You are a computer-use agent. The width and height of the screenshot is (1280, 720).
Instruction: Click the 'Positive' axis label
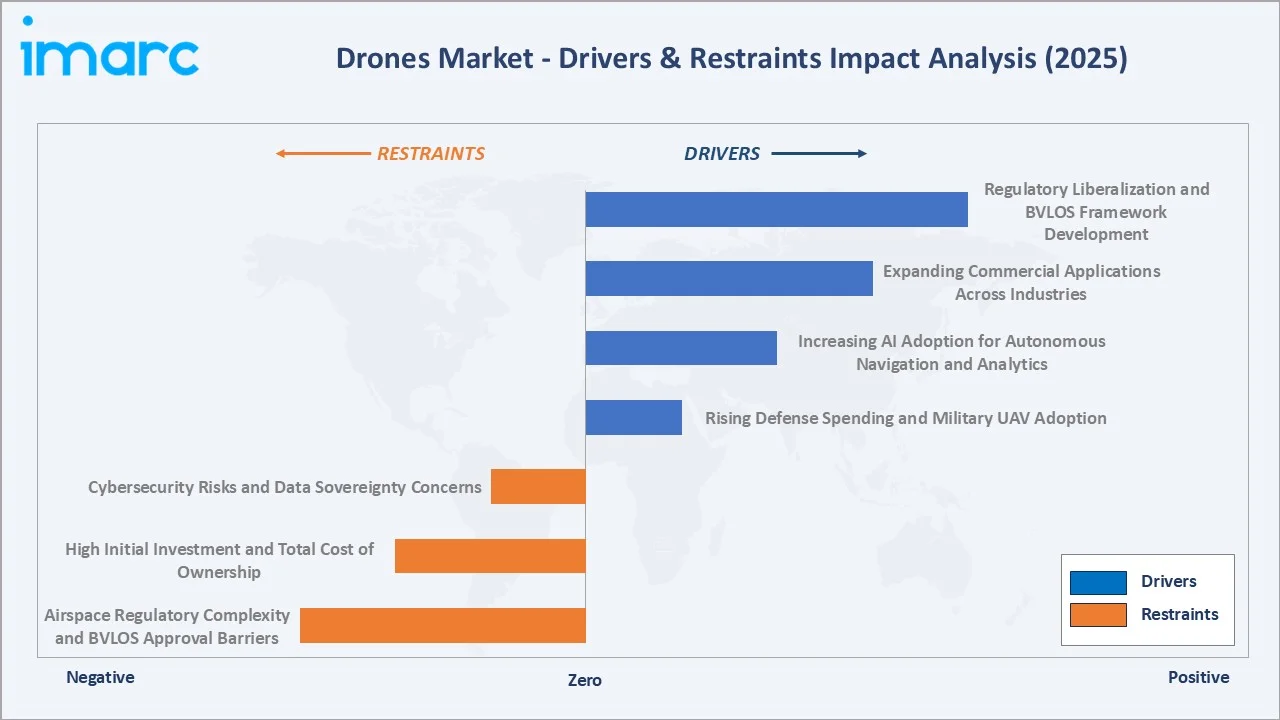click(1198, 677)
